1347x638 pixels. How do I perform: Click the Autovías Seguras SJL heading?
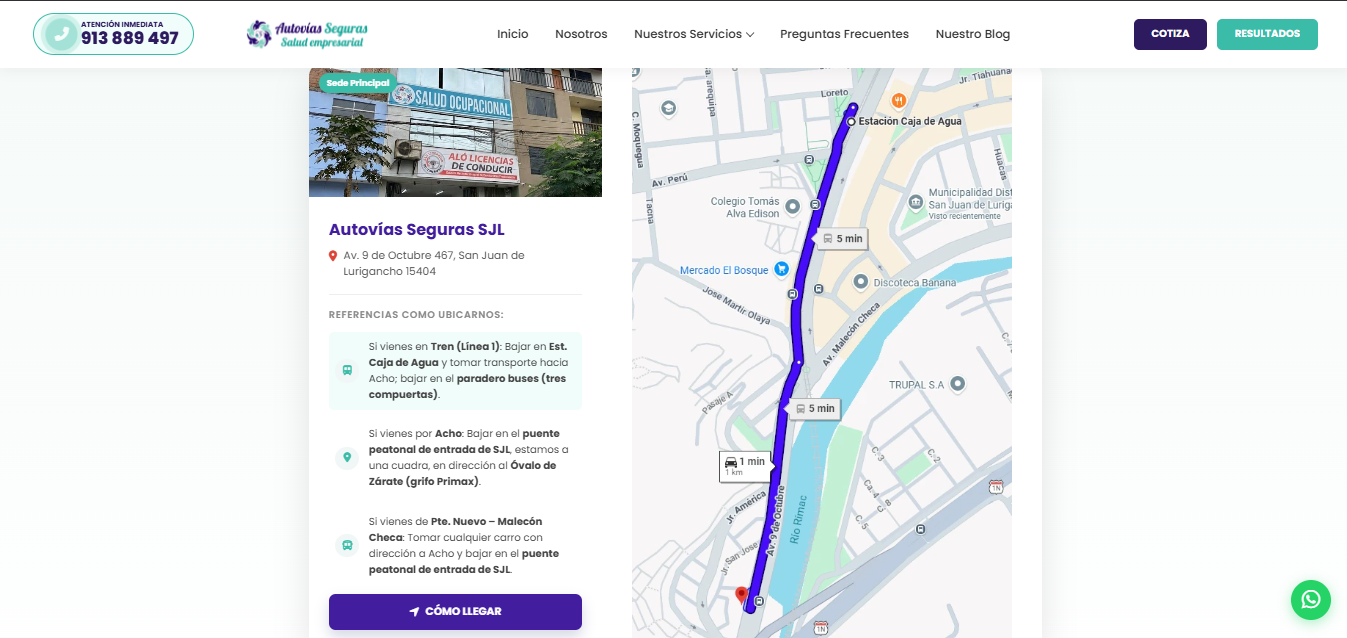point(417,230)
